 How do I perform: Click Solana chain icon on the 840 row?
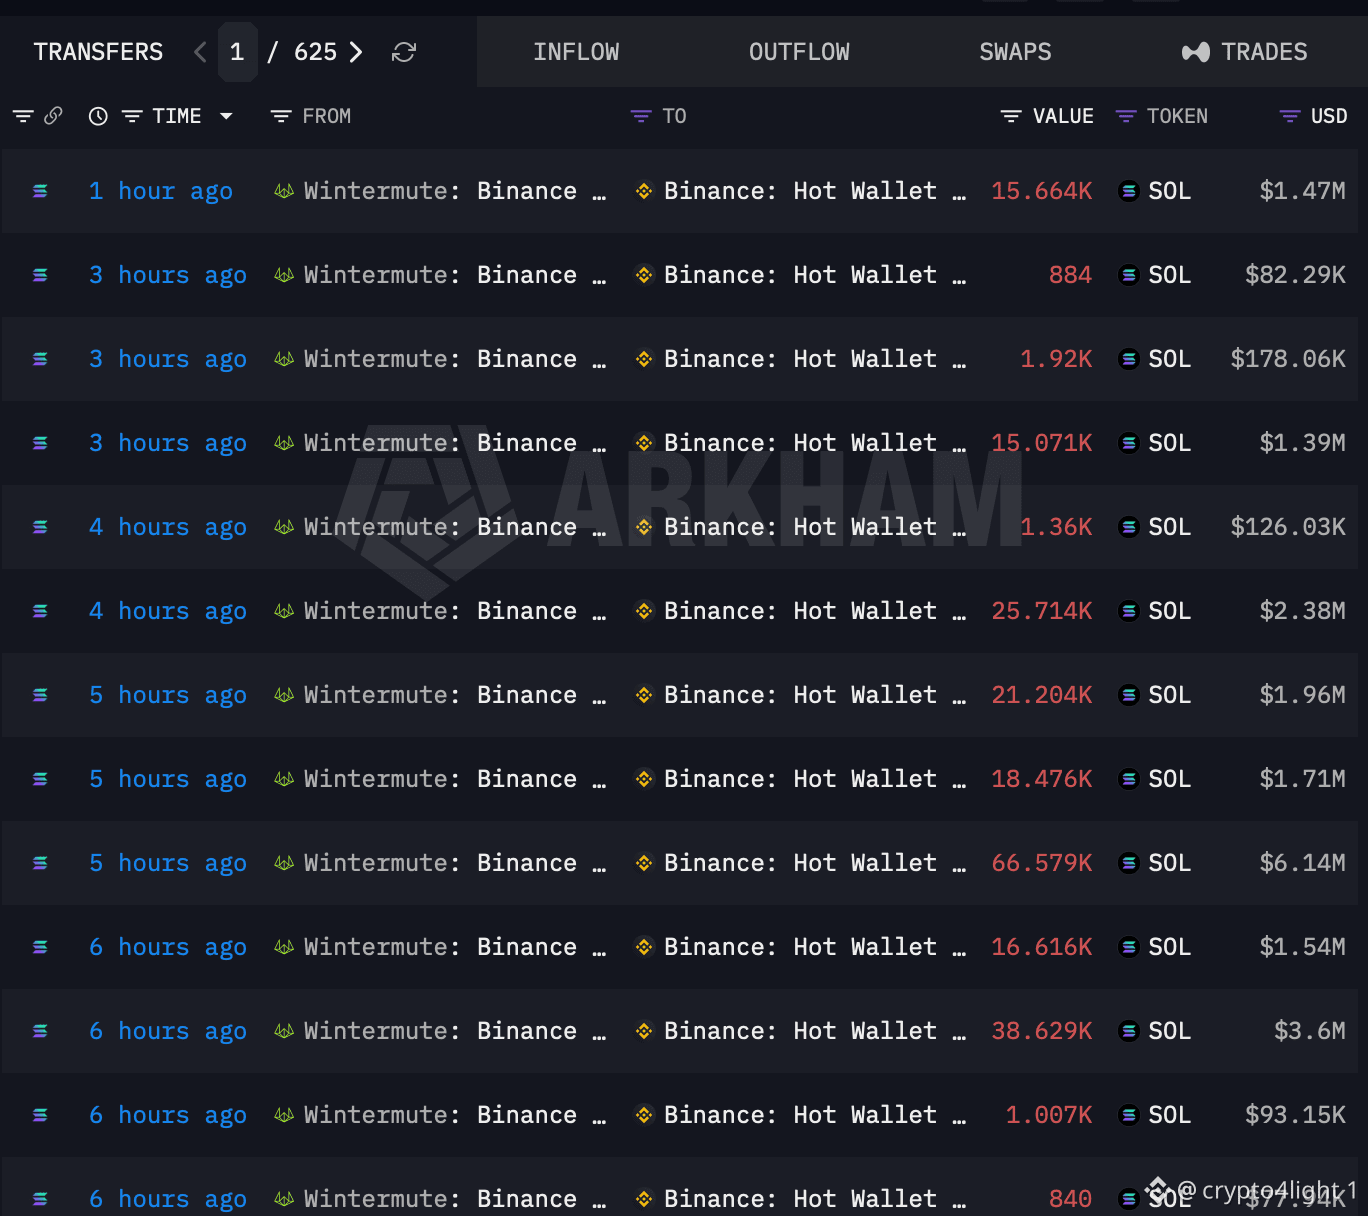pyautogui.click(x=40, y=1199)
